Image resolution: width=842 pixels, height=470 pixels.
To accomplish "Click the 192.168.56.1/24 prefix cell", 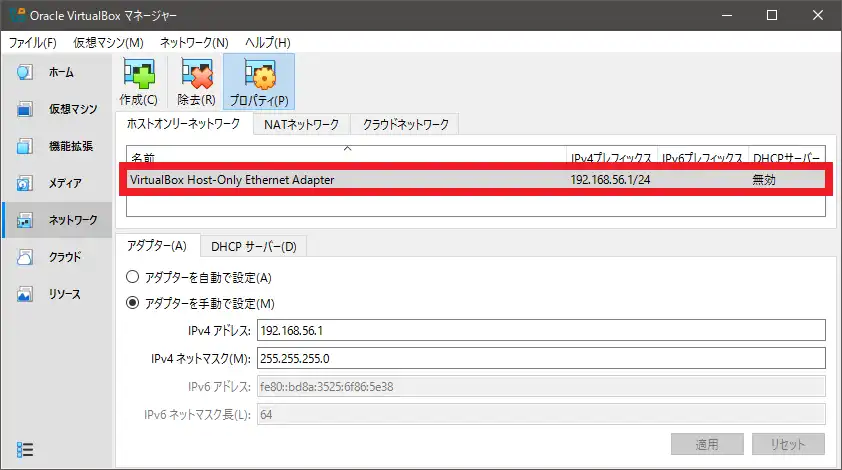I will pyautogui.click(x=611, y=180).
